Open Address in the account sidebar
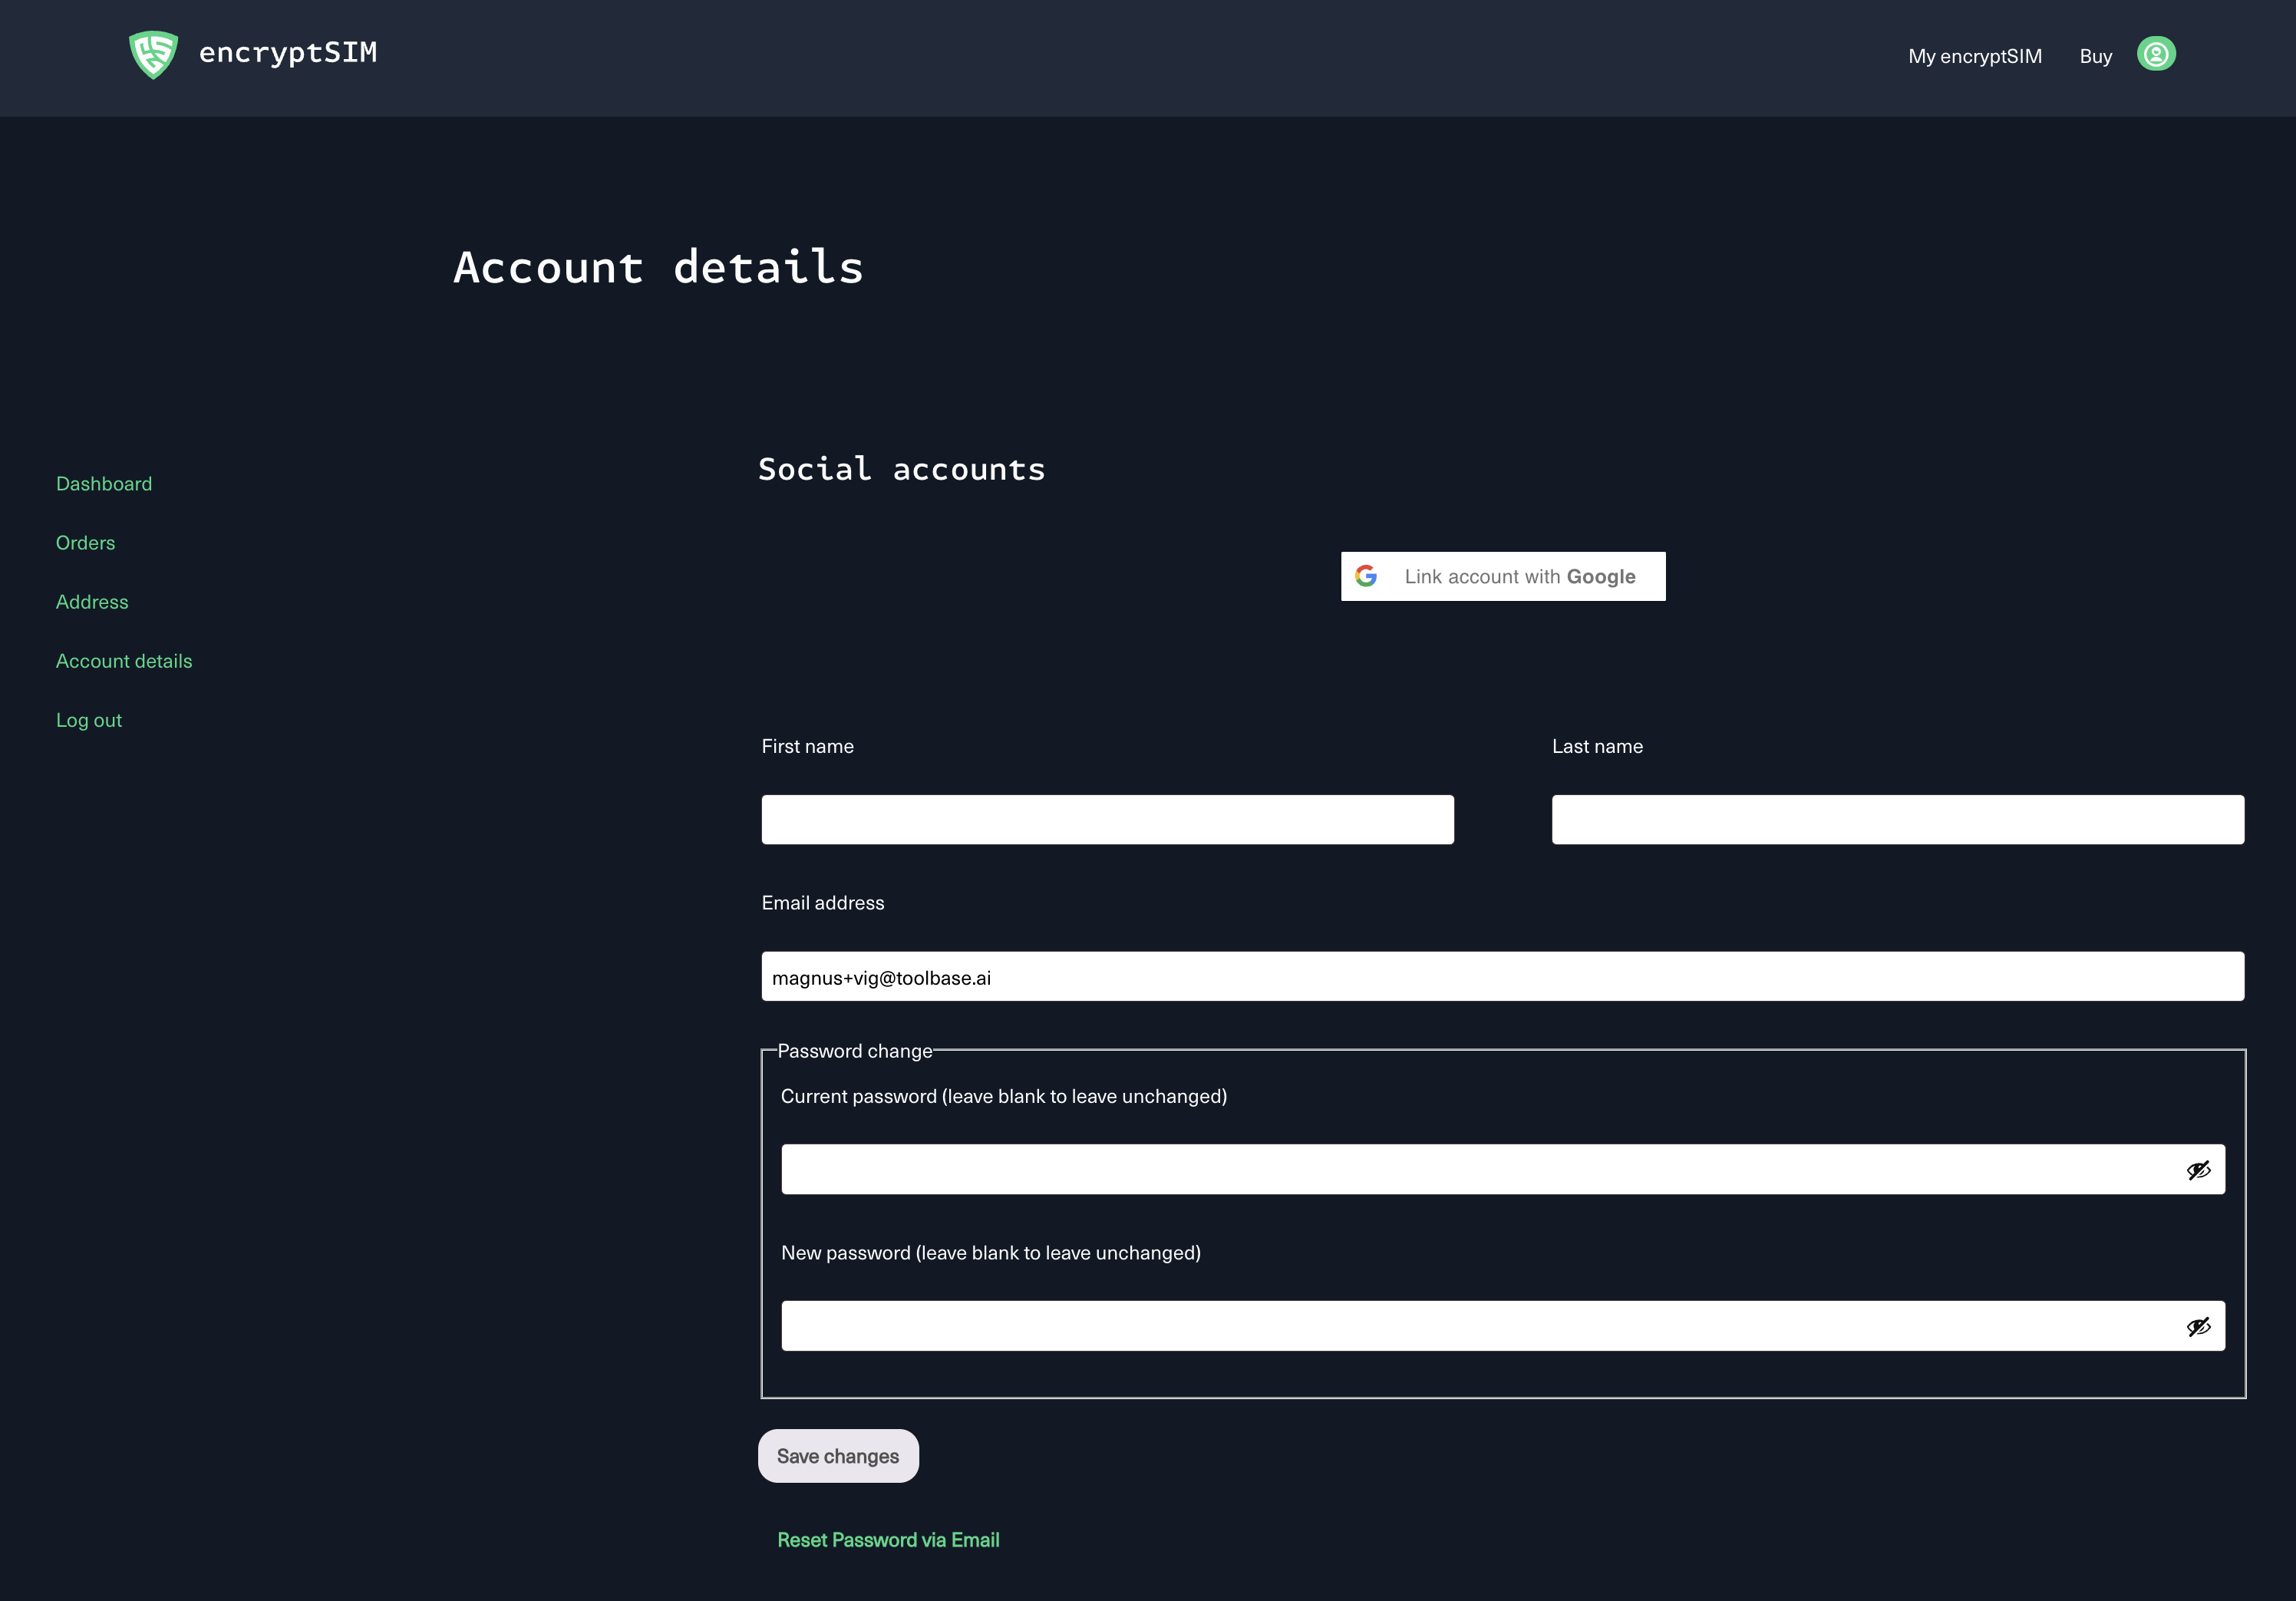 coord(92,602)
